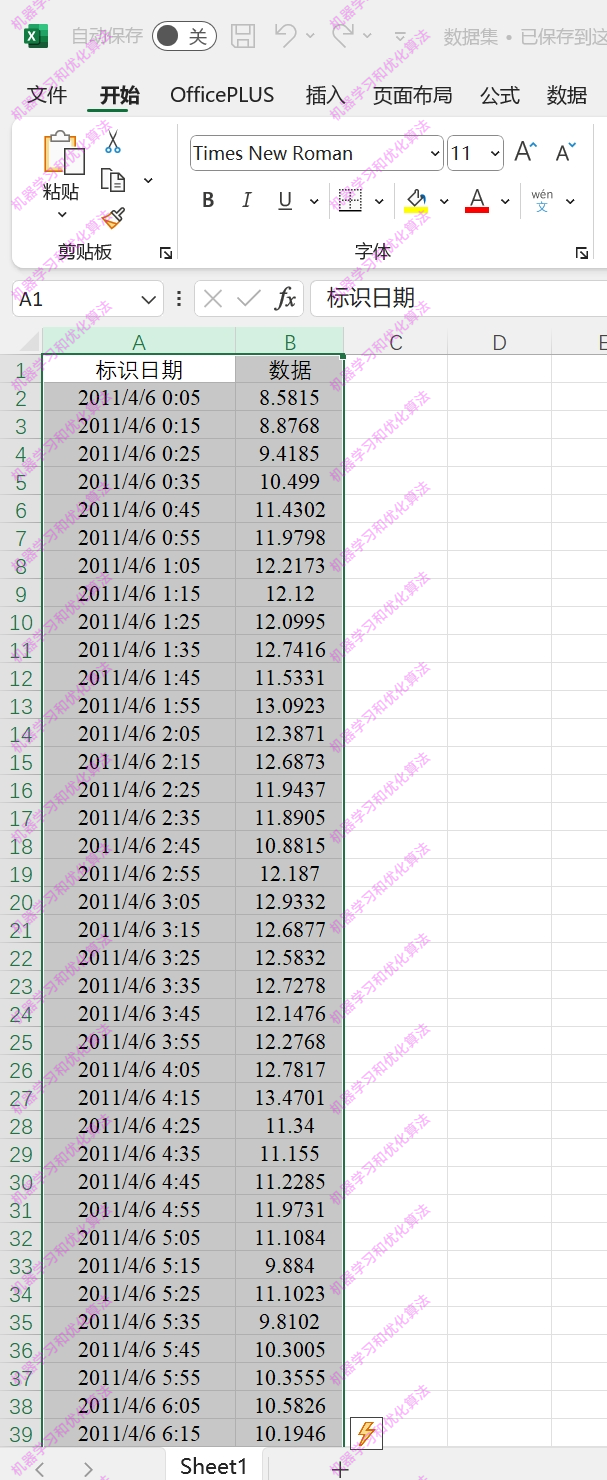
Task: Select column A header
Action: (139, 342)
